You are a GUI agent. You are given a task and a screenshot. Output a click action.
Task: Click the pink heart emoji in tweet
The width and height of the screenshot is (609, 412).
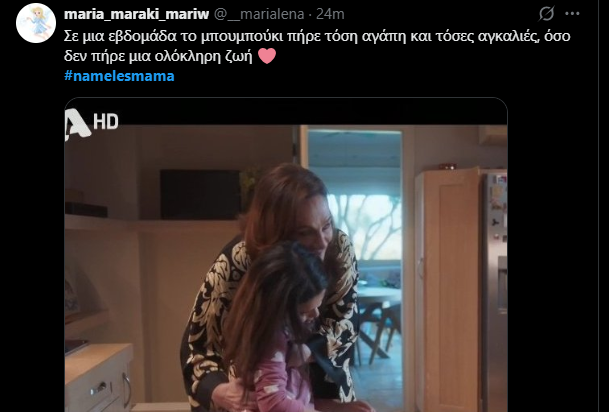point(267,56)
